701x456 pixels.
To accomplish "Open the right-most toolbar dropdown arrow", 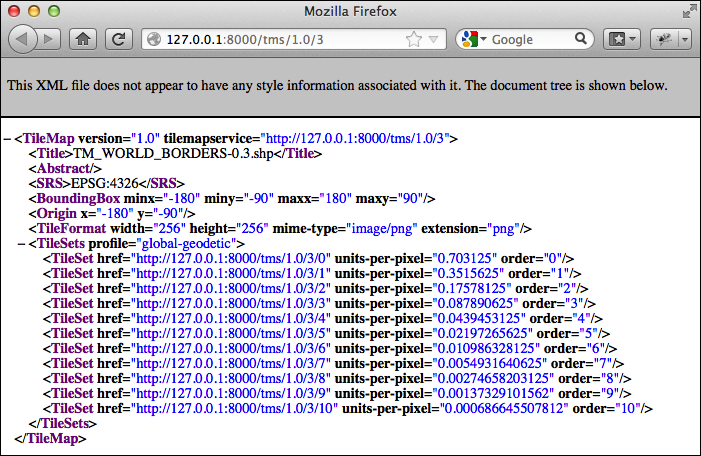I will [x=685, y=39].
